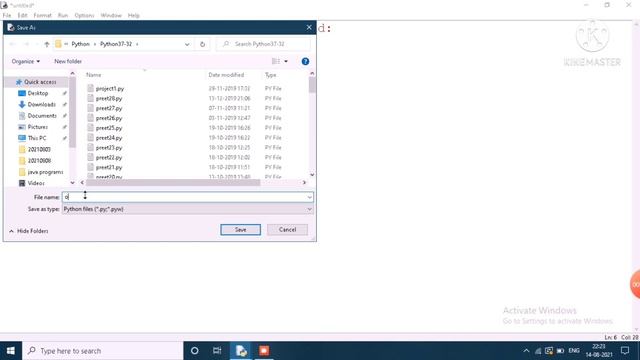Select This PC in navigation pane
This screenshot has width=640, height=360.
point(37,138)
